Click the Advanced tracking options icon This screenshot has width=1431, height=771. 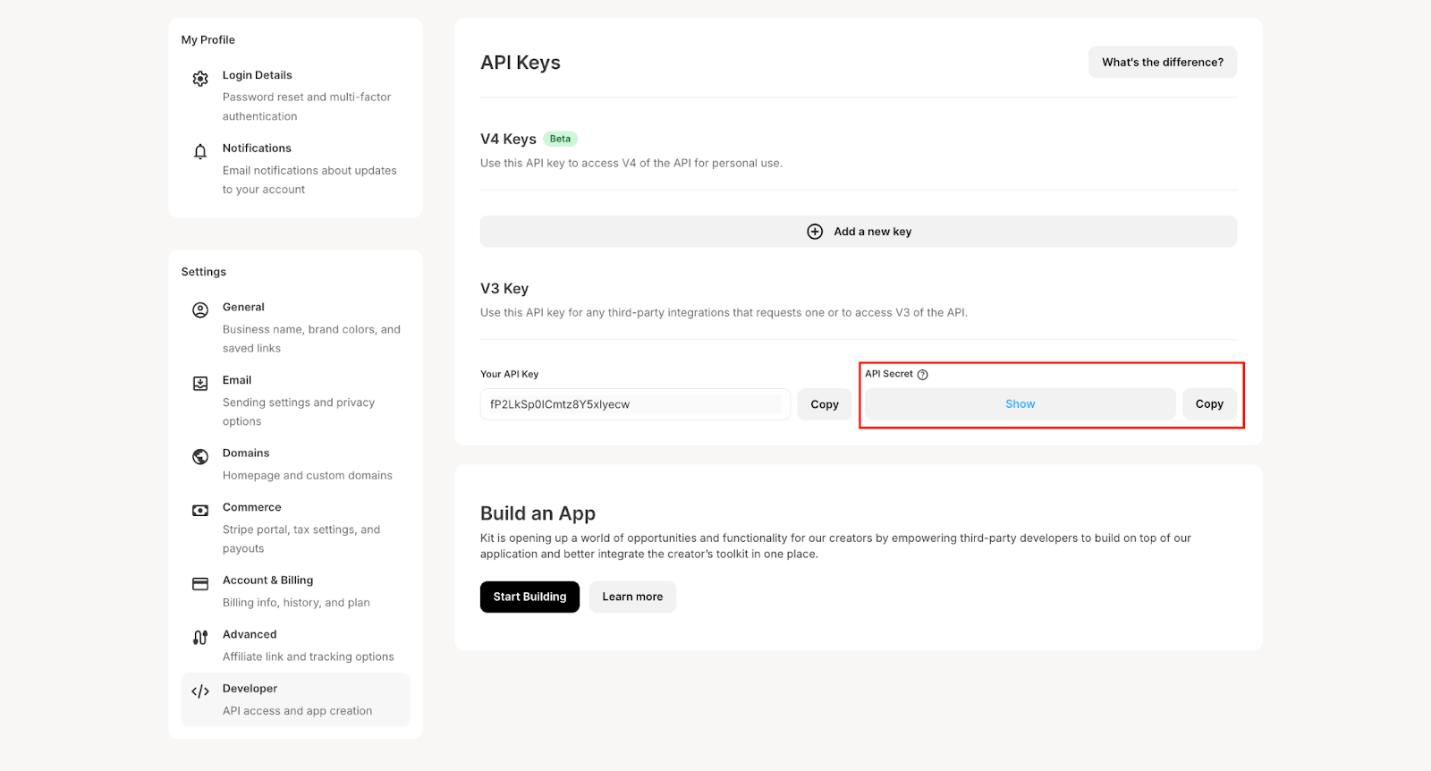tap(200, 635)
